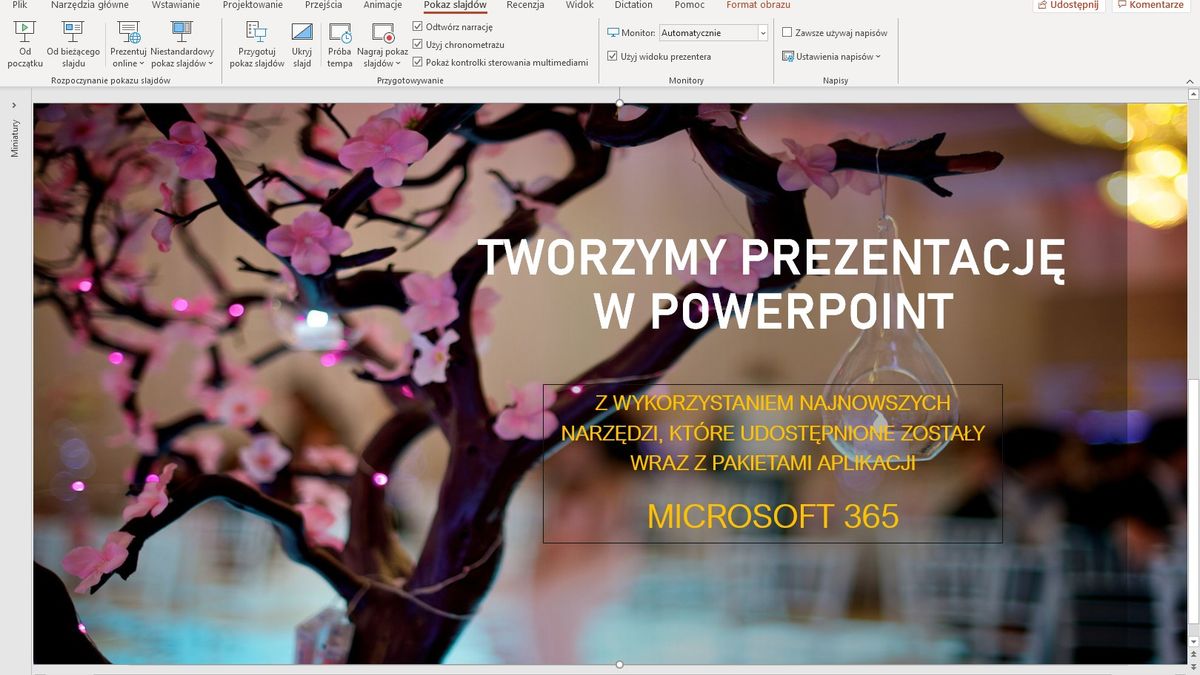This screenshot has width=1200, height=675.
Task: Open Dictation tab
Action: pos(633,5)
